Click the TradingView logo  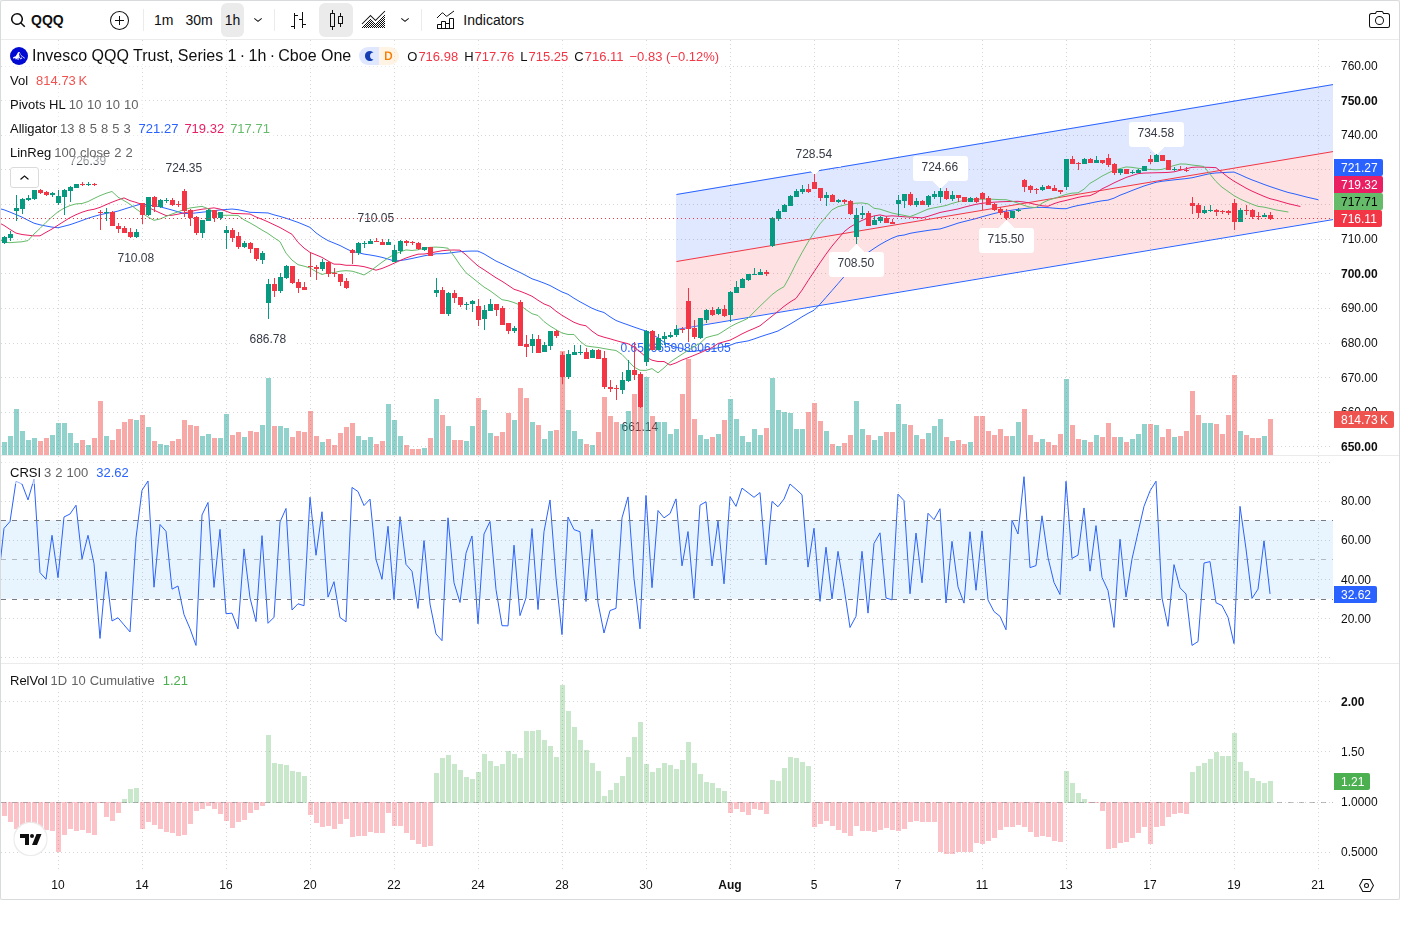pyautogui.click(x=31, y=839)
